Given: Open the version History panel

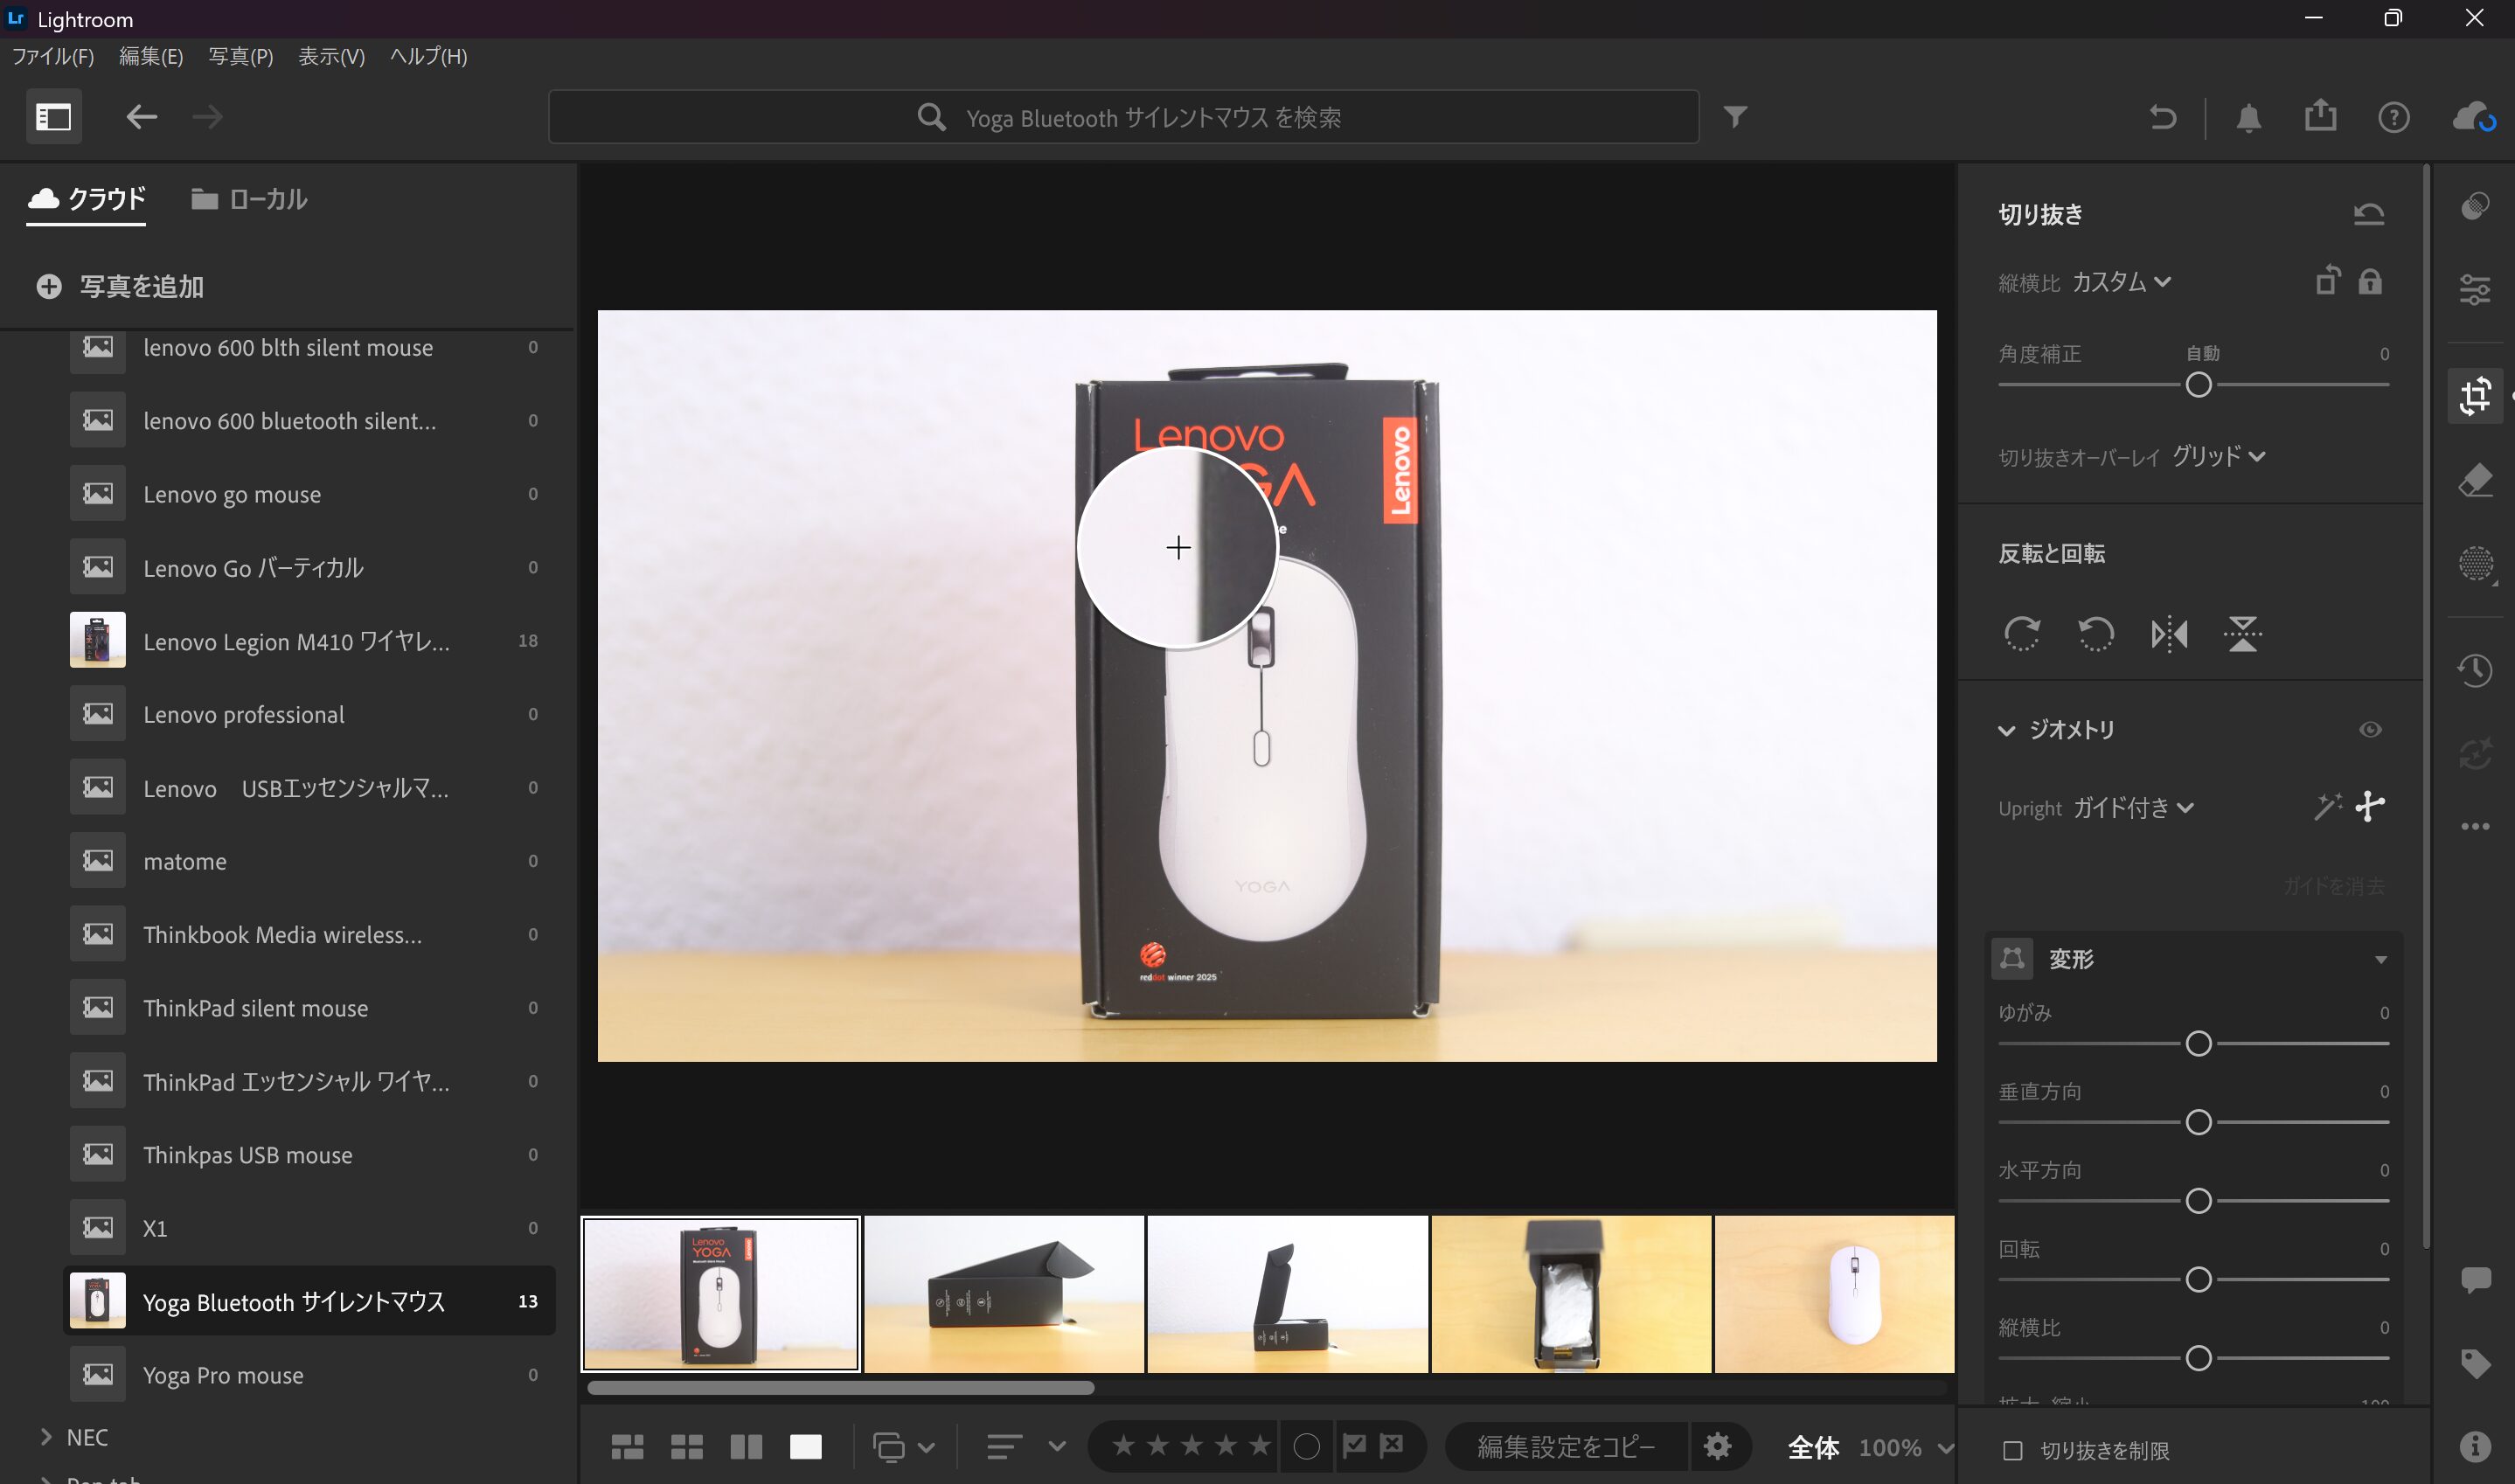Looking at the screenshot, I should point(2477,671).
